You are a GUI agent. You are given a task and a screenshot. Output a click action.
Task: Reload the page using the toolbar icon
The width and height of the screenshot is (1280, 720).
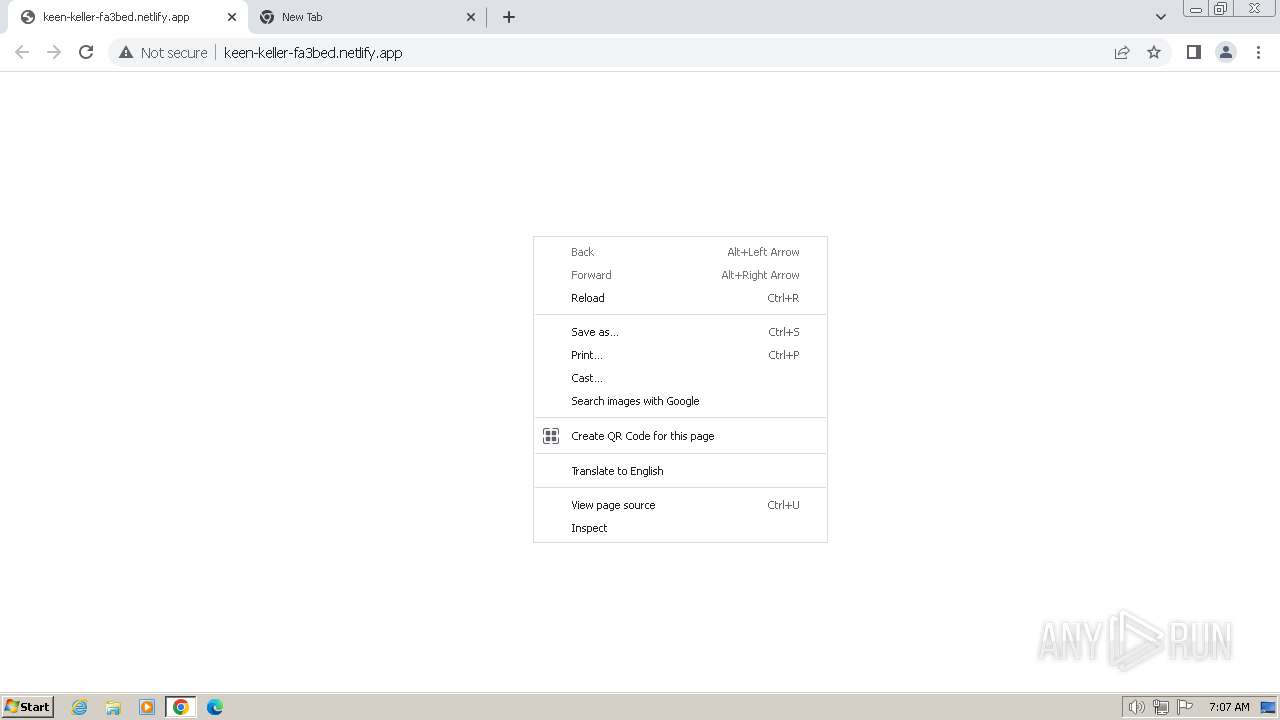click(x=86, y=52)
